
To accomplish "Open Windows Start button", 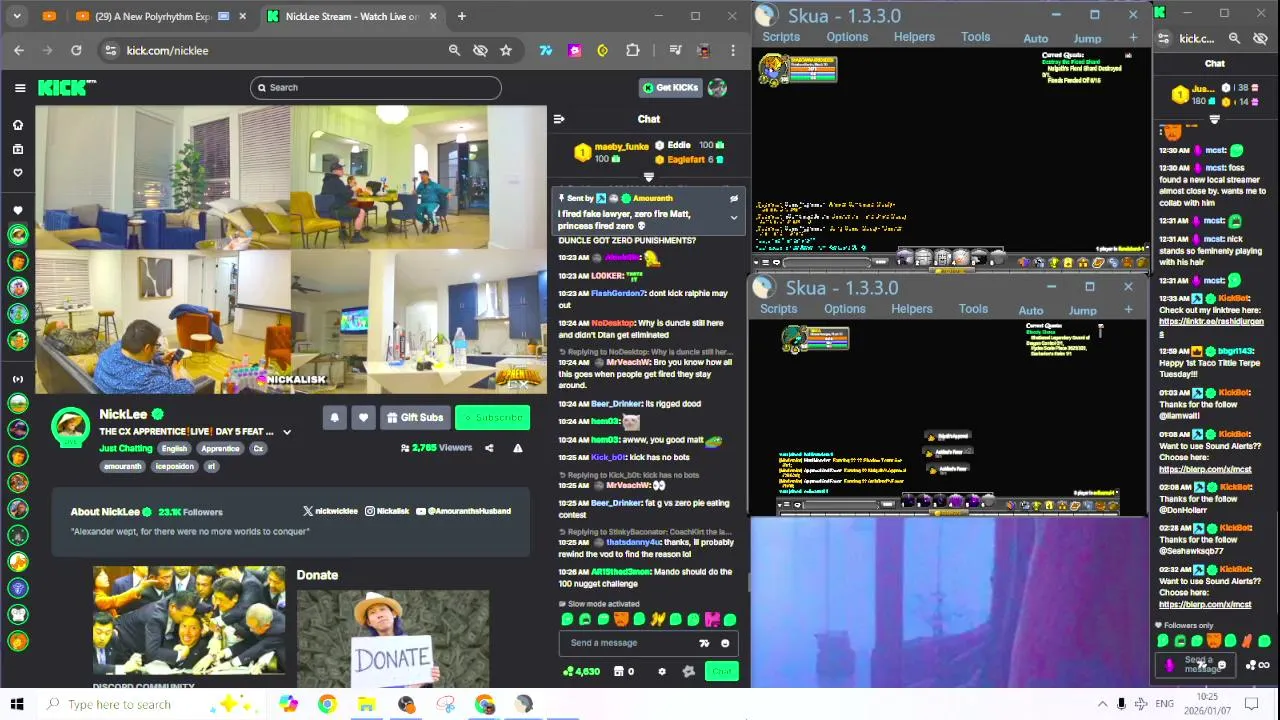I will pos(17,704).
